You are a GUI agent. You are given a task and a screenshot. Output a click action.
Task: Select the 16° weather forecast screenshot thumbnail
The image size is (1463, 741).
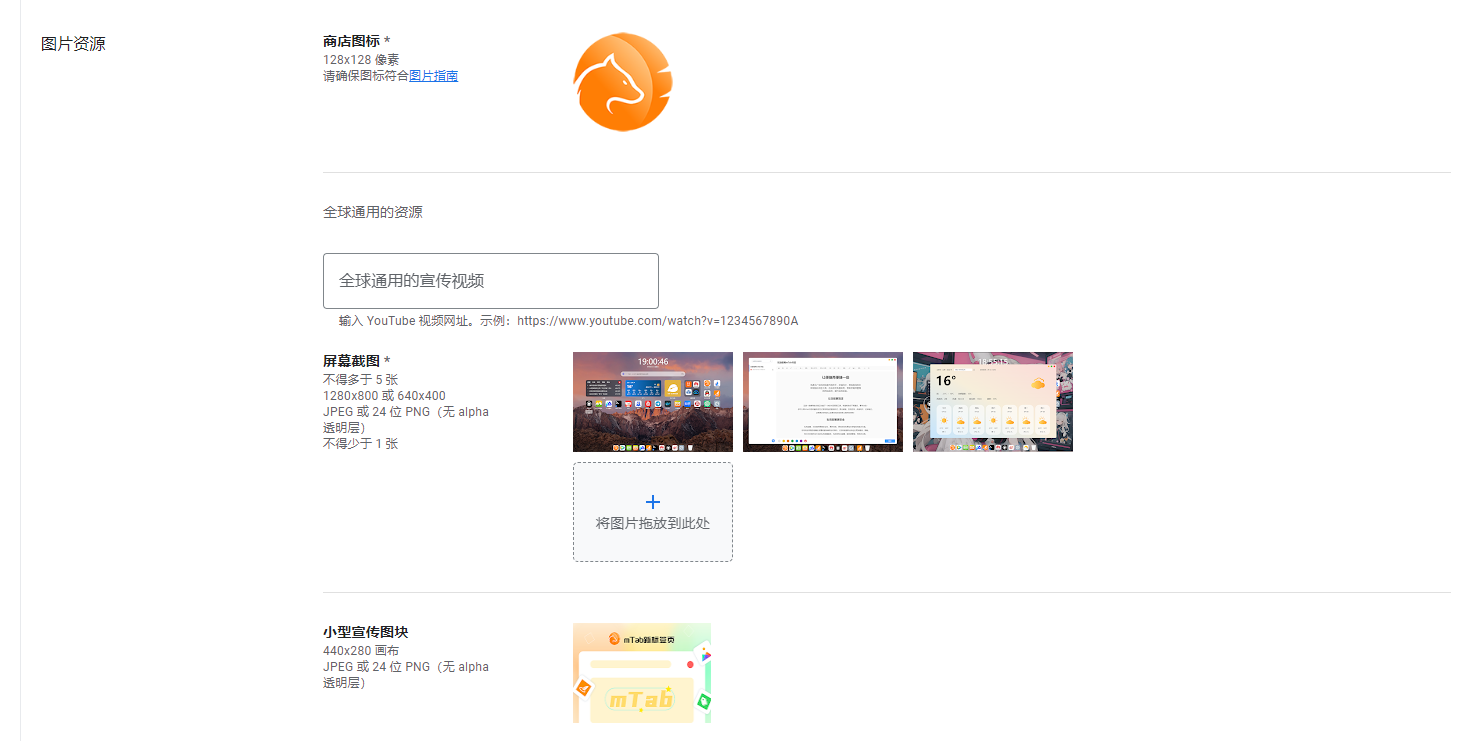992,401
